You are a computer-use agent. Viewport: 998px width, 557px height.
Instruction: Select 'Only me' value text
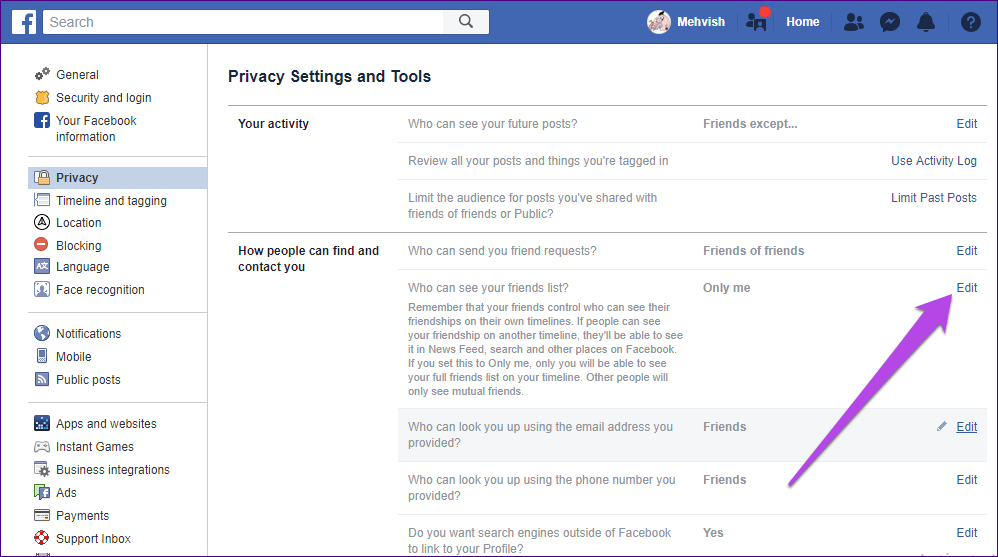tap(726, 288)
